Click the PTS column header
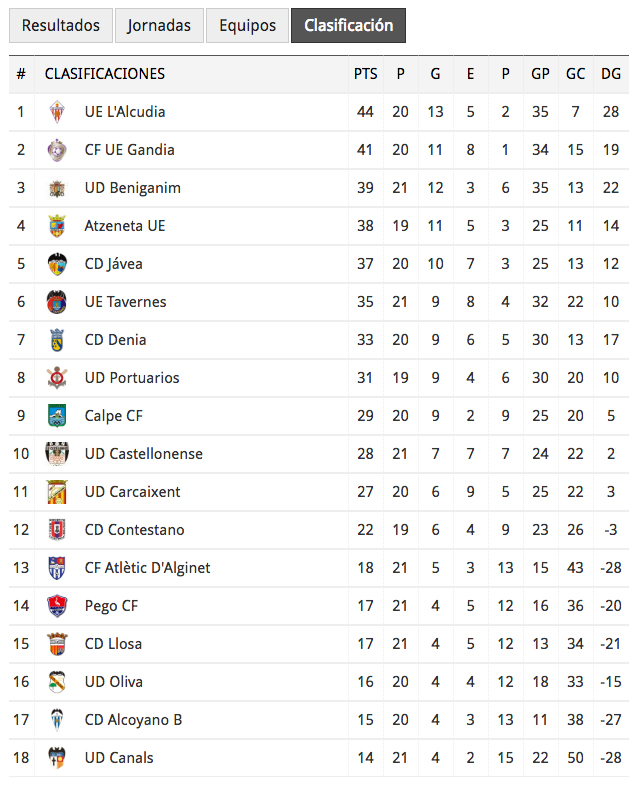Screen dimensions: 641x794 [x=366, y=74]
